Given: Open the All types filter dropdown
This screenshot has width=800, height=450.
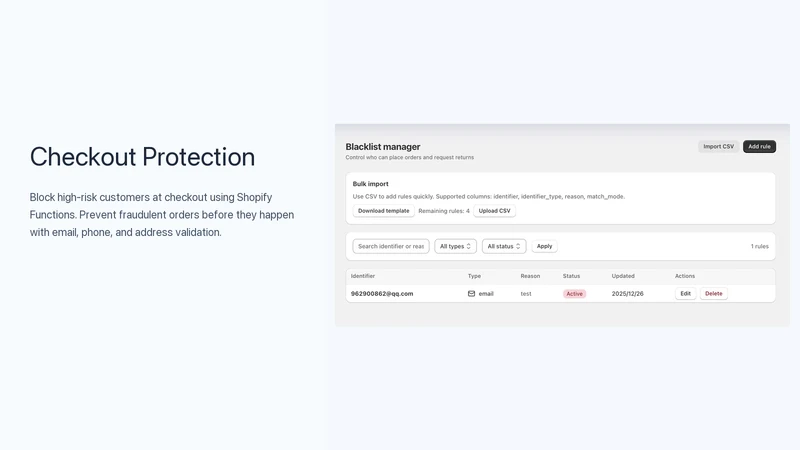Looking at the screenshot, I should pos(455,246).
